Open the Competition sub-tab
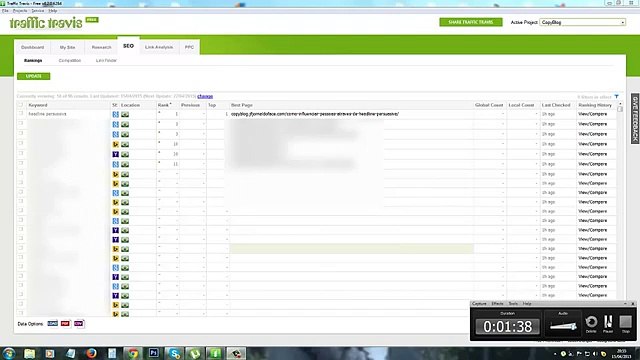This screenshot has width=640, height=360. [70, 60]
